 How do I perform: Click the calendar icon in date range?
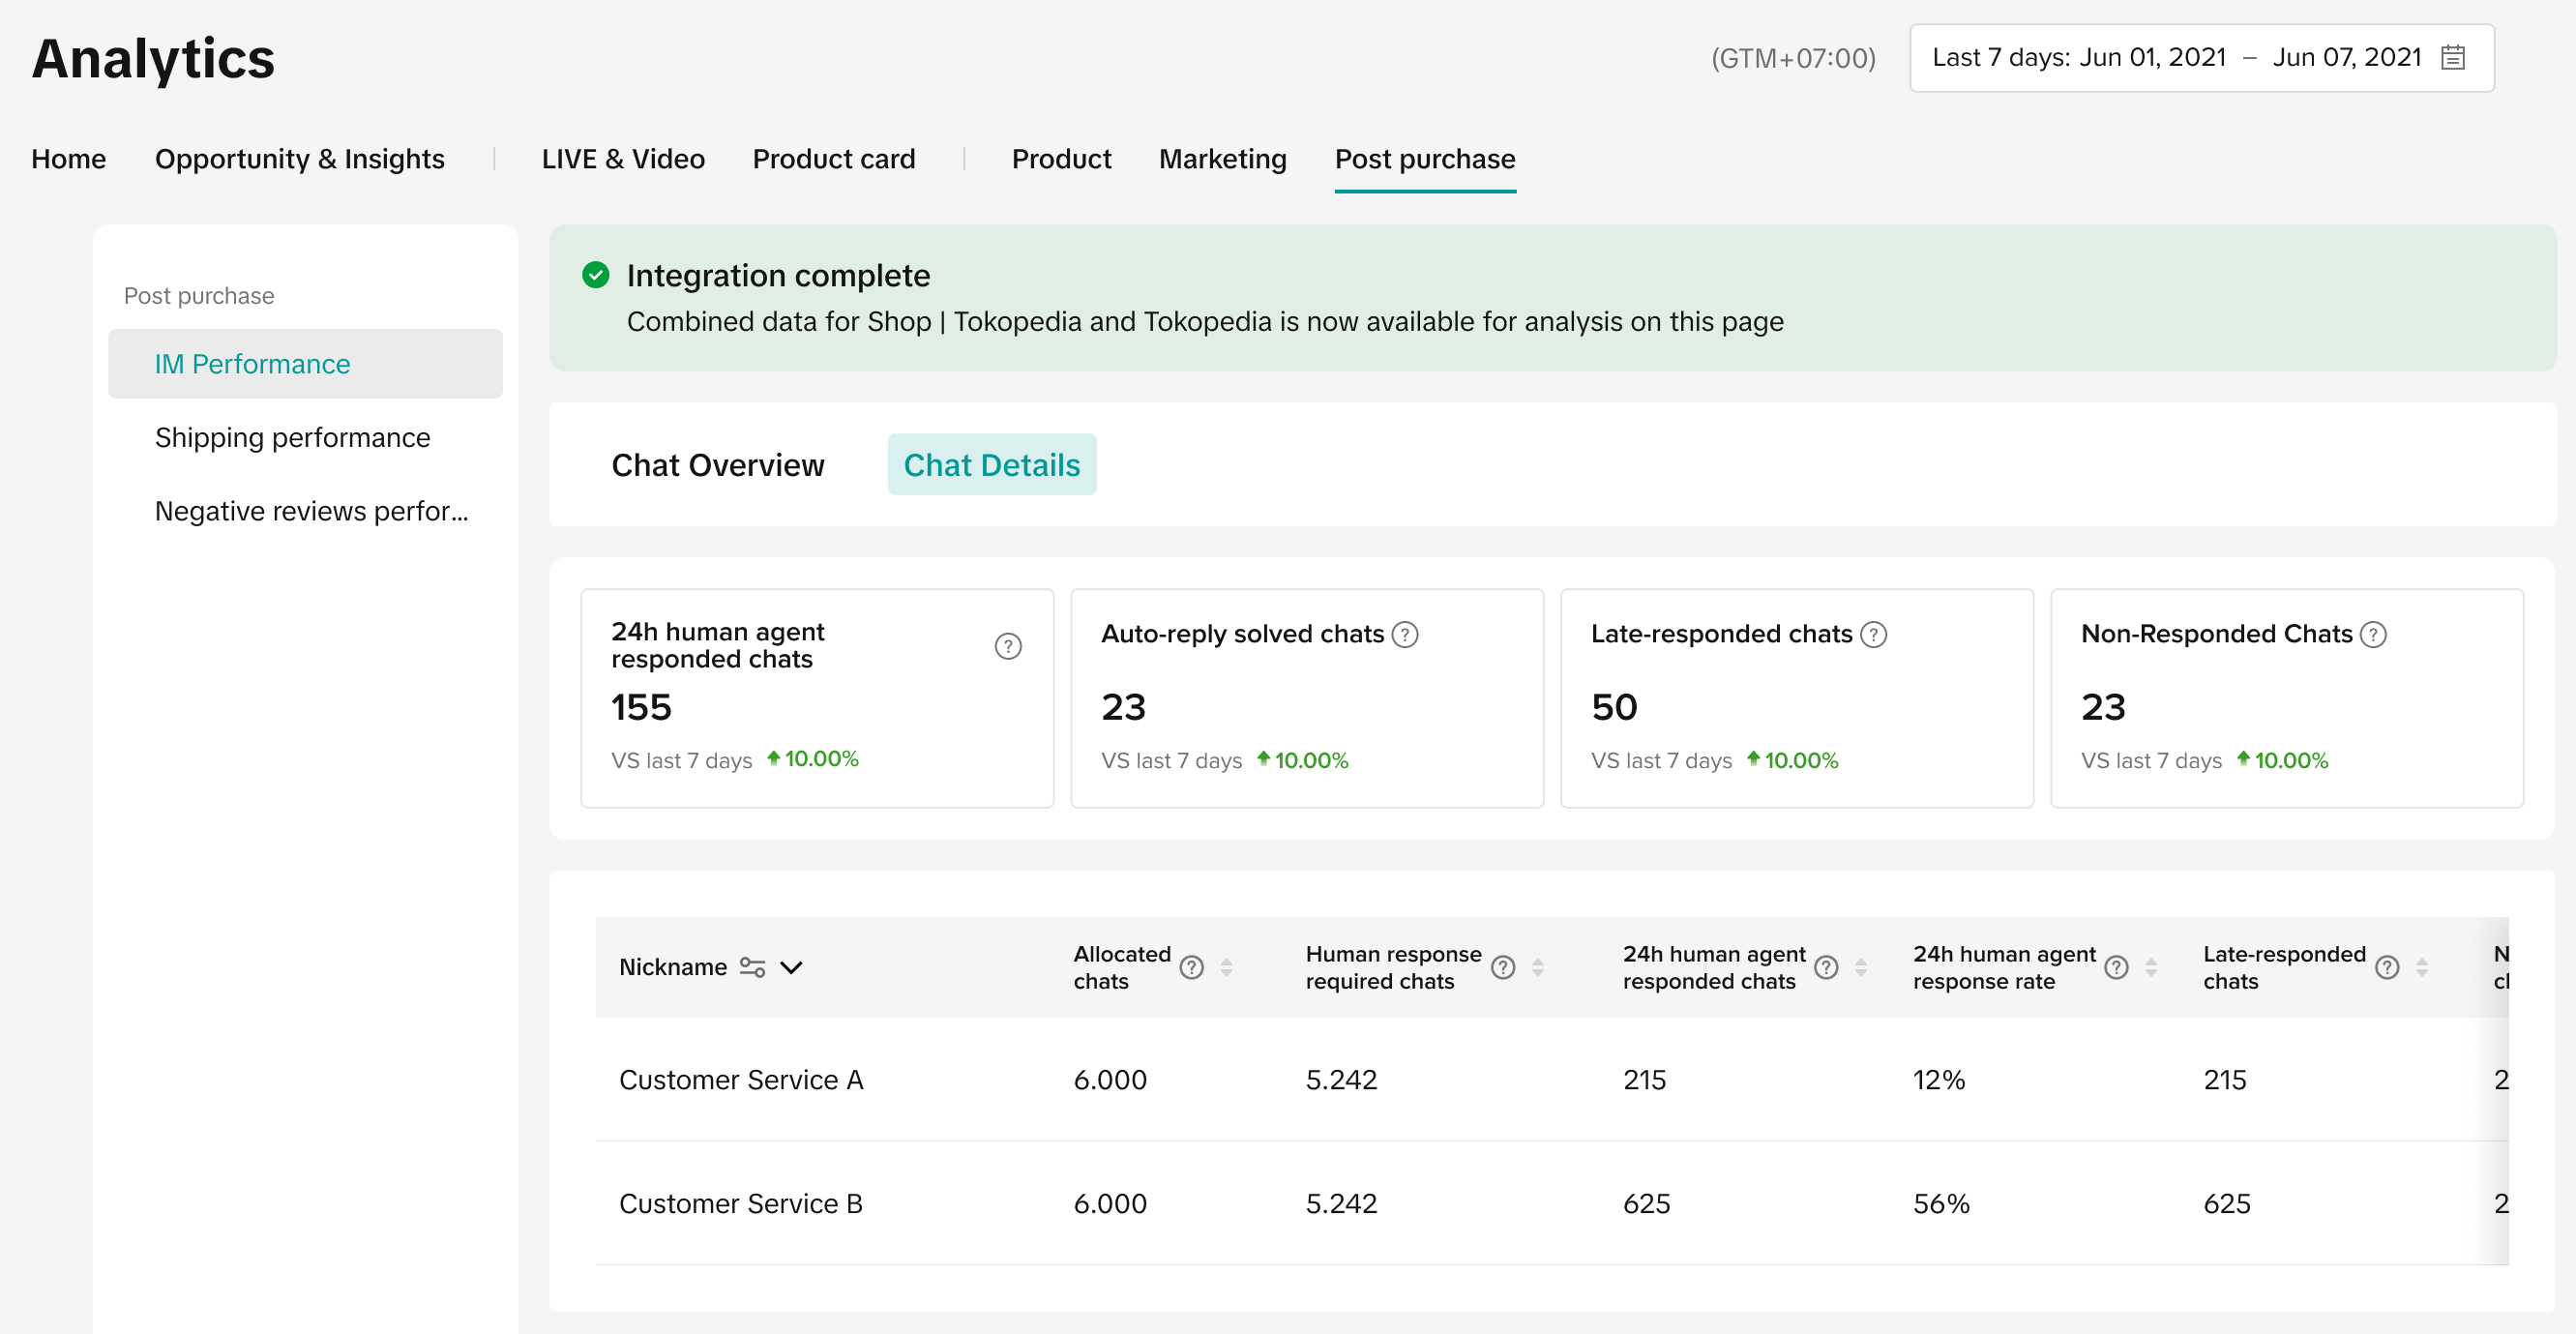pos(2452,58)
